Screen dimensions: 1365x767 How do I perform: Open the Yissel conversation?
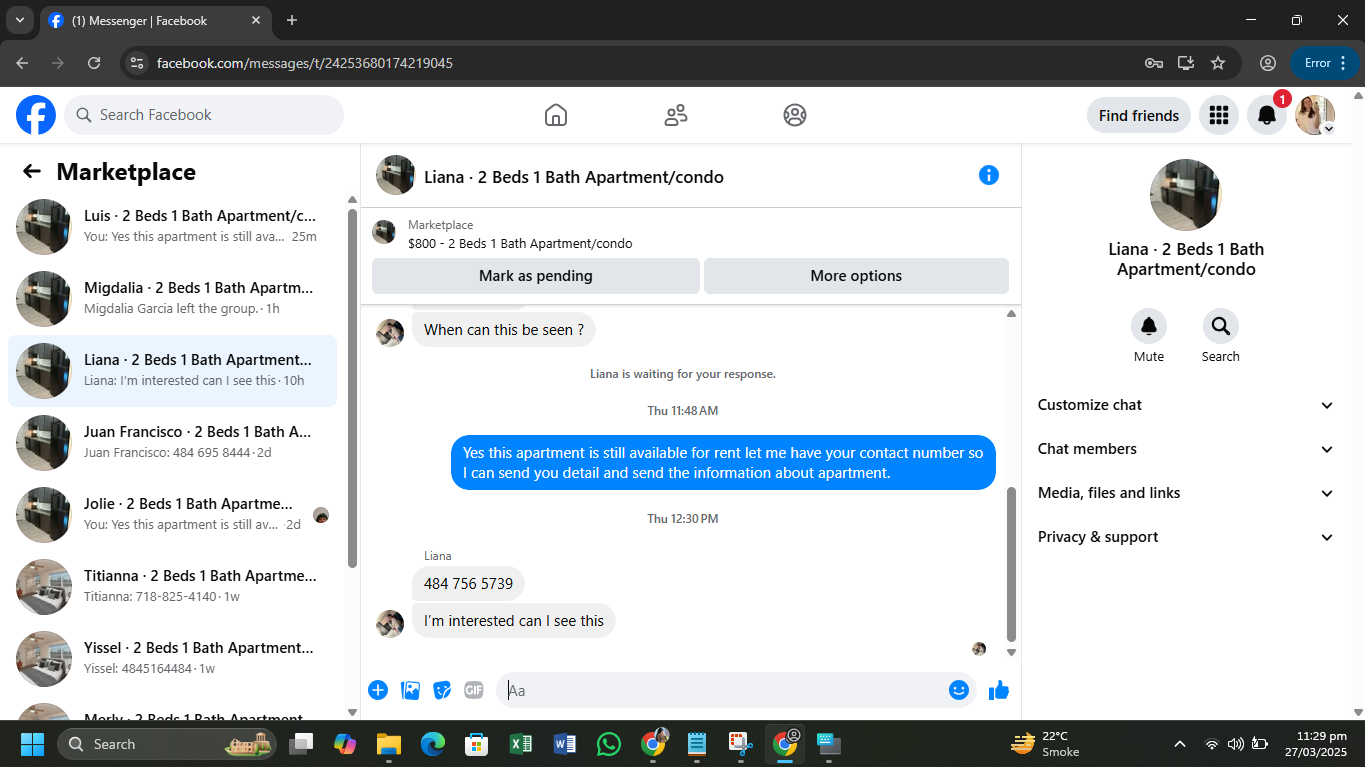coord(172,659)
